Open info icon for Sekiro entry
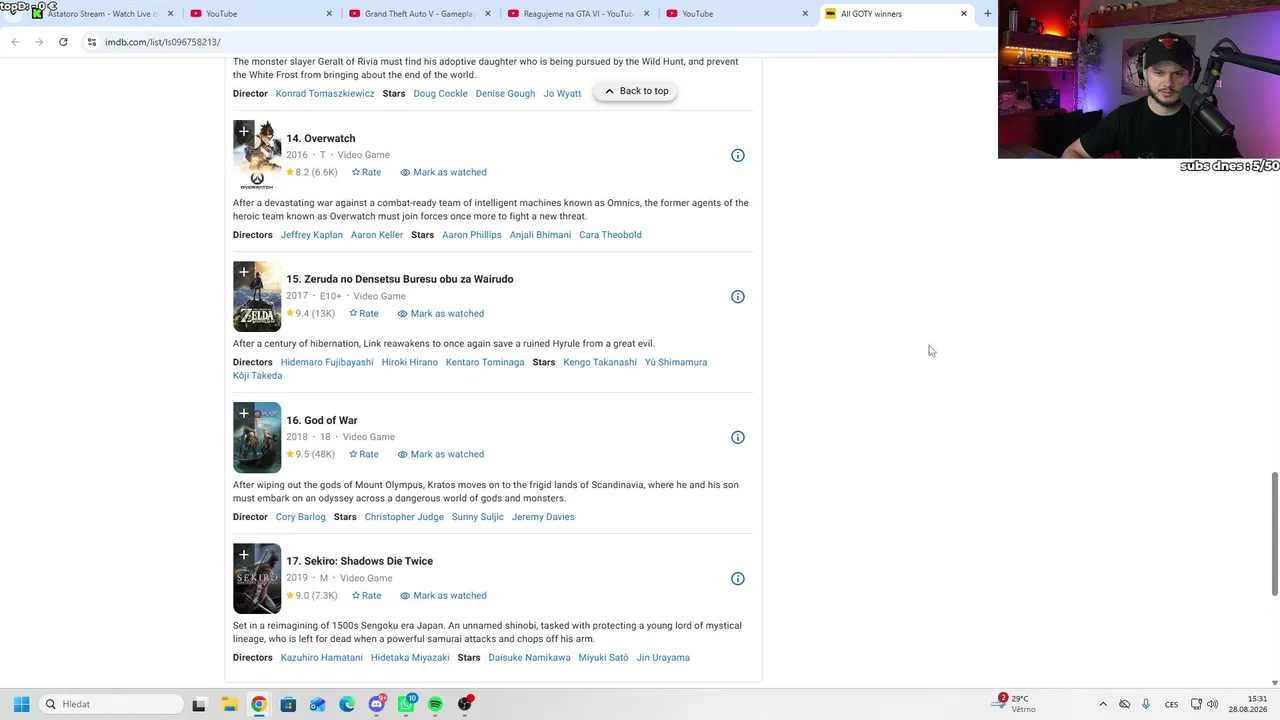1280x720 pixels. (x=738, y=578)
